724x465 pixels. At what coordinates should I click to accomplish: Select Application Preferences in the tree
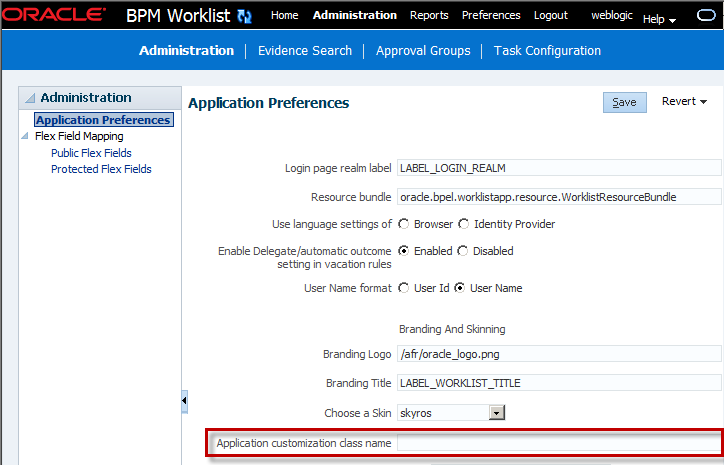[x=103, y=120]
